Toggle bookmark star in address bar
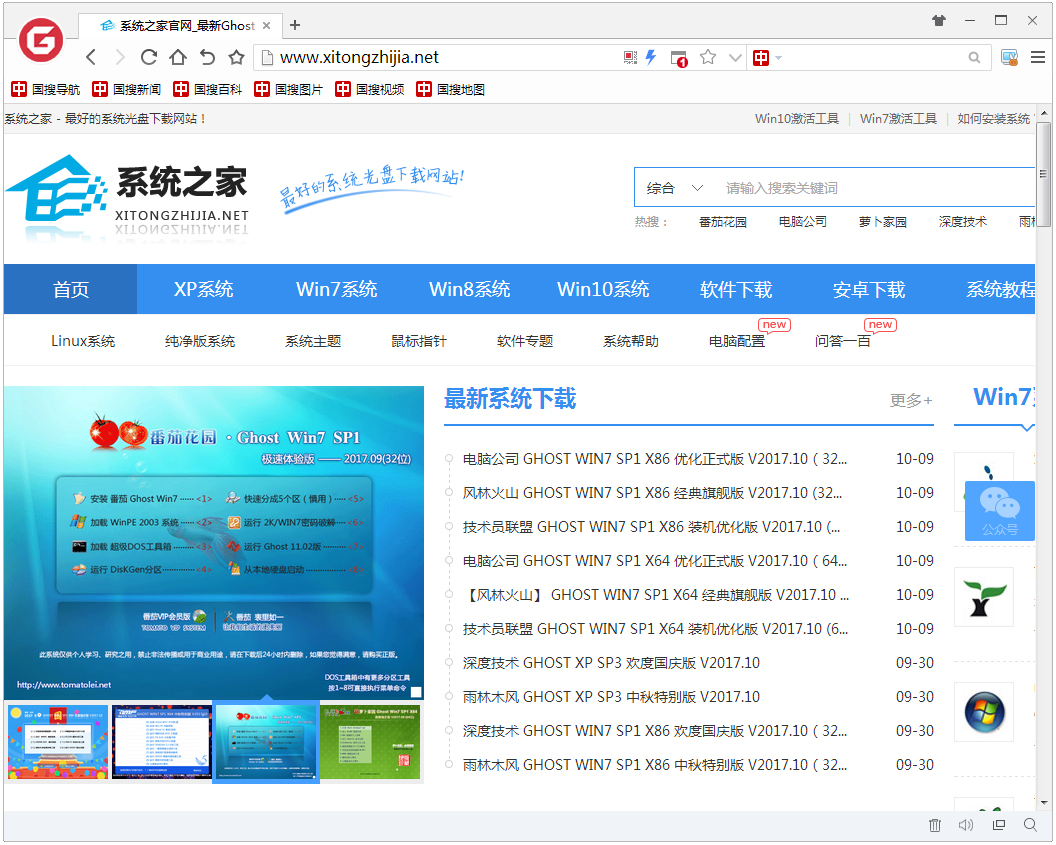1056x845 pixels. coord(708,58)
